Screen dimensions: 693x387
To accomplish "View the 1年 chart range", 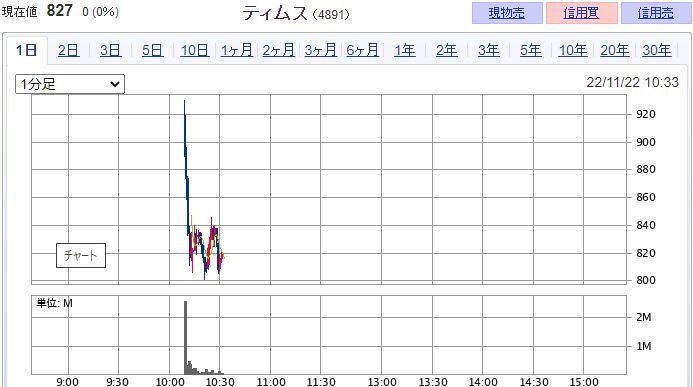I will click(x=404, y=50).
